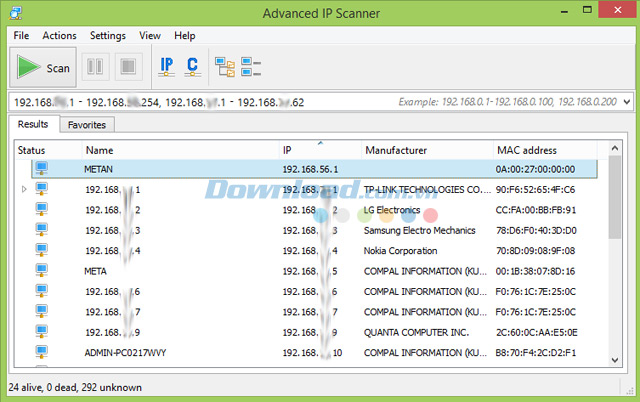Screen dimensions: 640x402
Task: Select the META device name
Action: click(95, 271)
